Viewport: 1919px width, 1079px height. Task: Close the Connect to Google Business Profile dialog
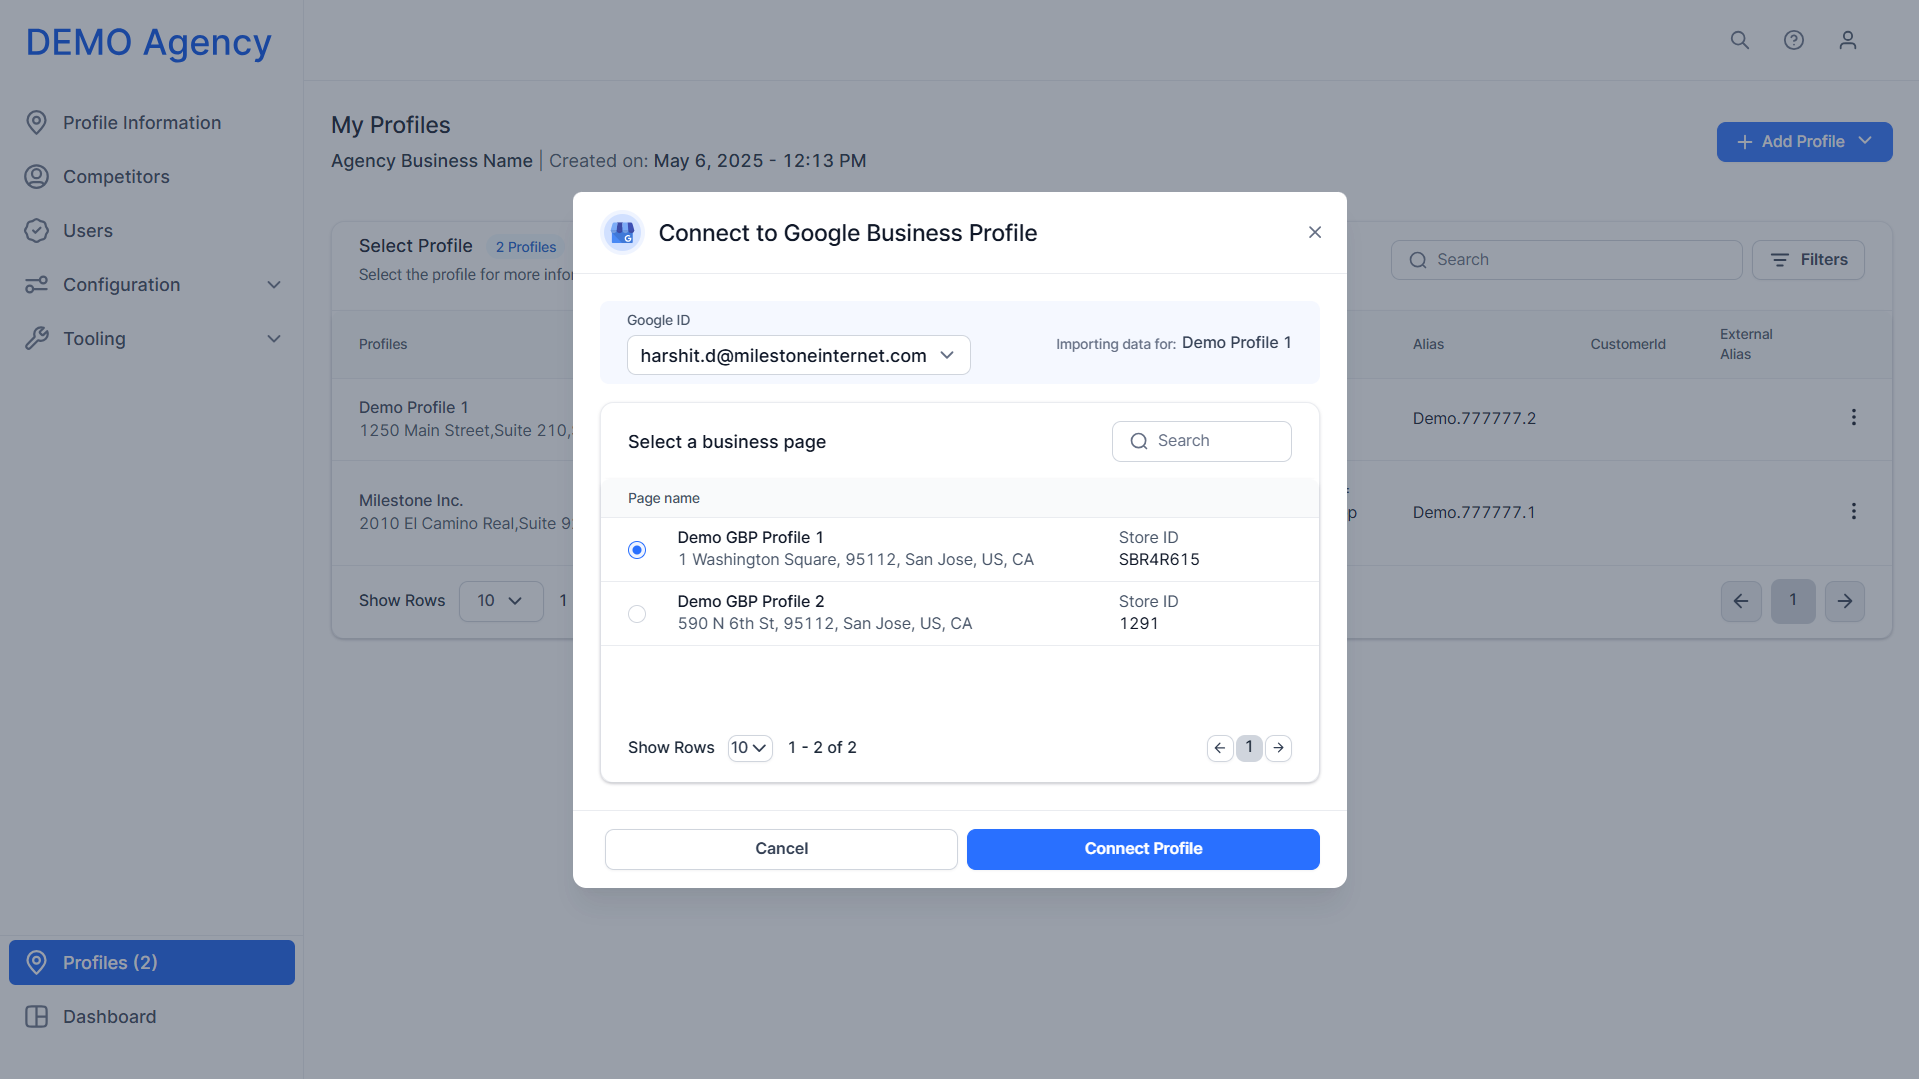1315,232
